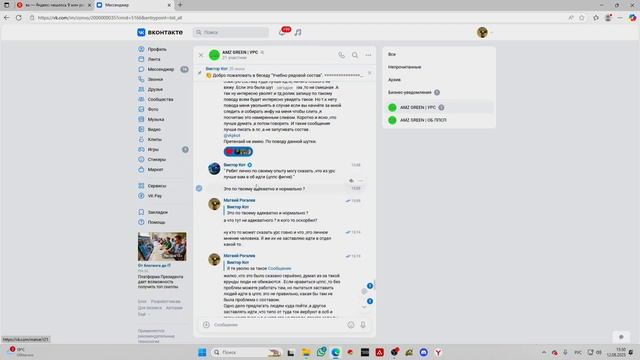Screen dimensions: 640x360
Task: Open the Windows Start menu
Action: coord(202,352)
